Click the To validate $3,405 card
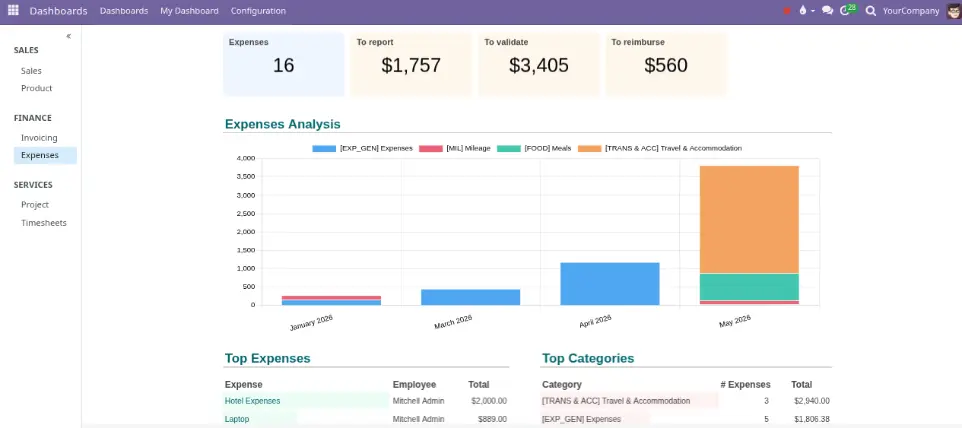The image size is (962, 428). click(x=539, y=64)
